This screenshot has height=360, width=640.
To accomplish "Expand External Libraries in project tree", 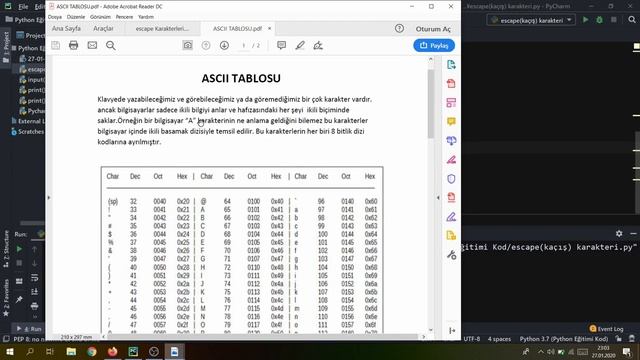I will coord(13,121).
